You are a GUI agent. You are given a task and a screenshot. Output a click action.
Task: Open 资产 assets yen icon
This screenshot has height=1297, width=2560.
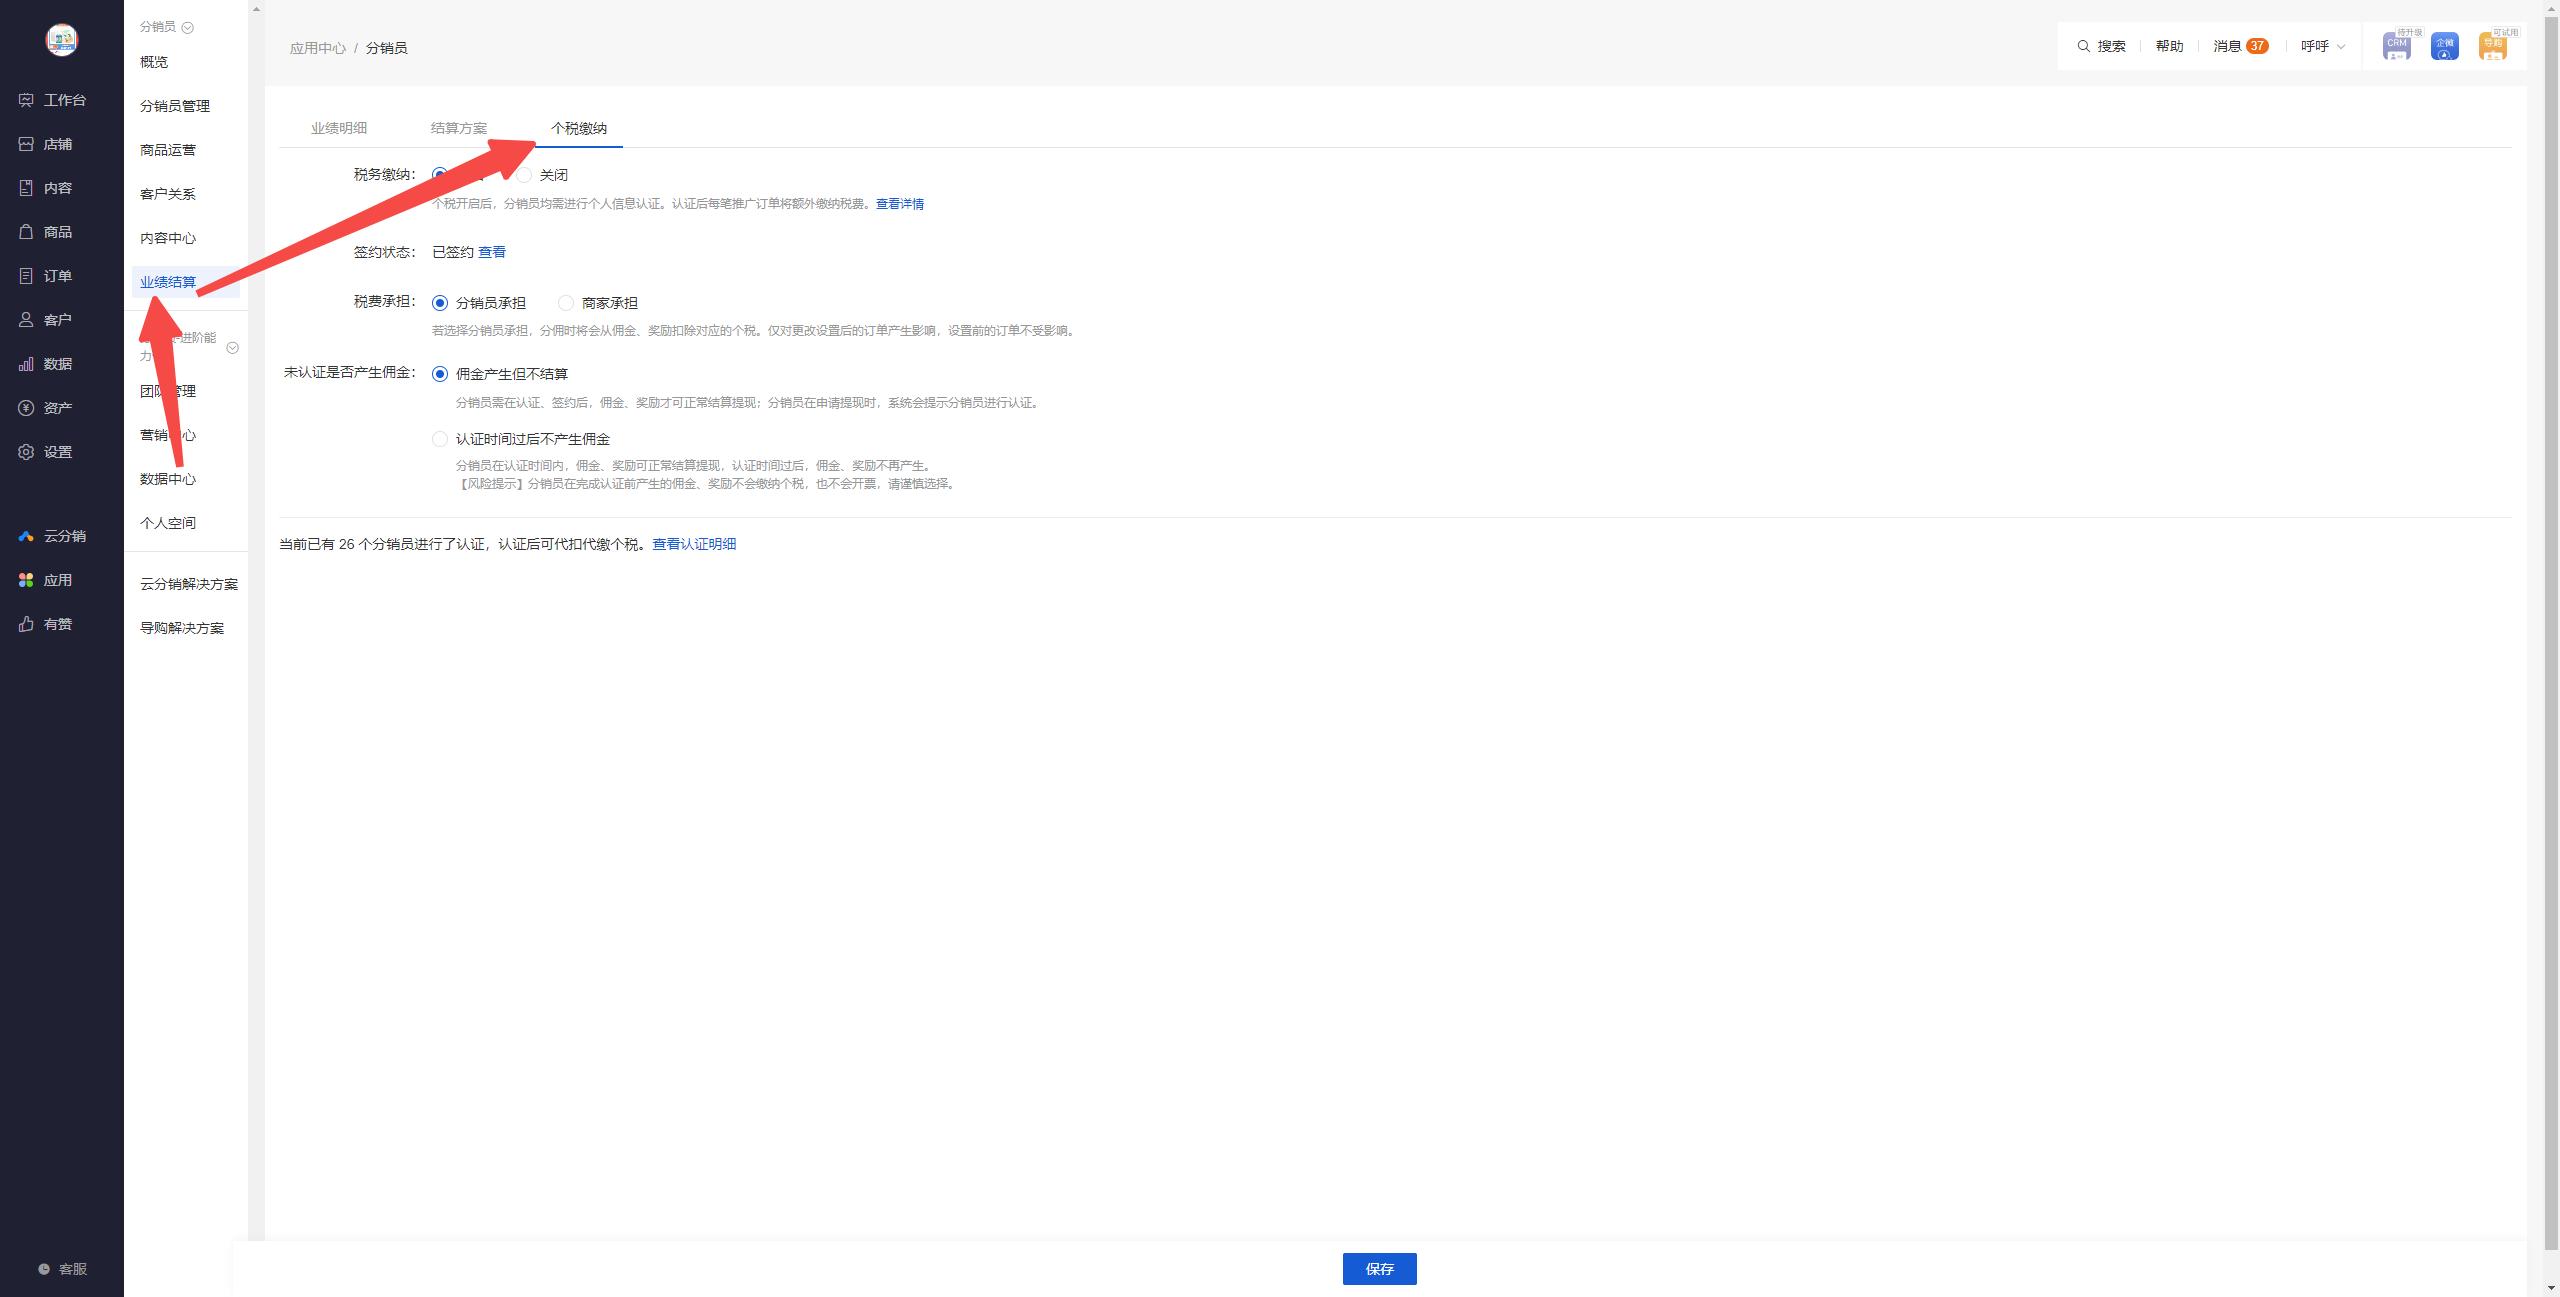pos(26,408)
